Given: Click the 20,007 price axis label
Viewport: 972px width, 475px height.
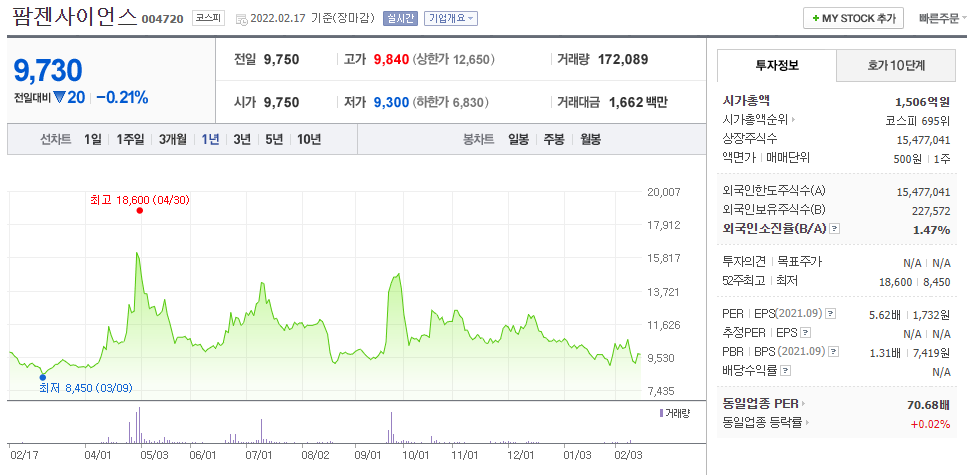Looking at the screenshot, I should 662,192.
